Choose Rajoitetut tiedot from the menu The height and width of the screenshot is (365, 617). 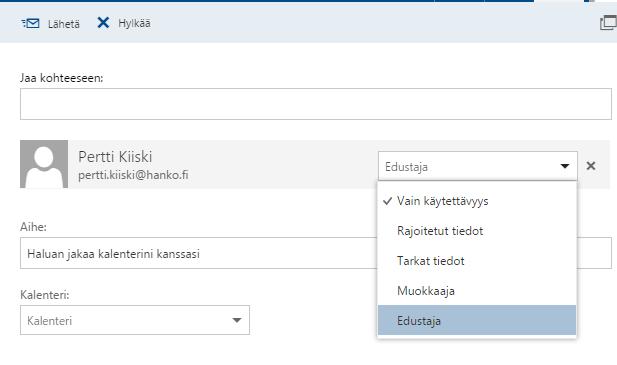477,231
